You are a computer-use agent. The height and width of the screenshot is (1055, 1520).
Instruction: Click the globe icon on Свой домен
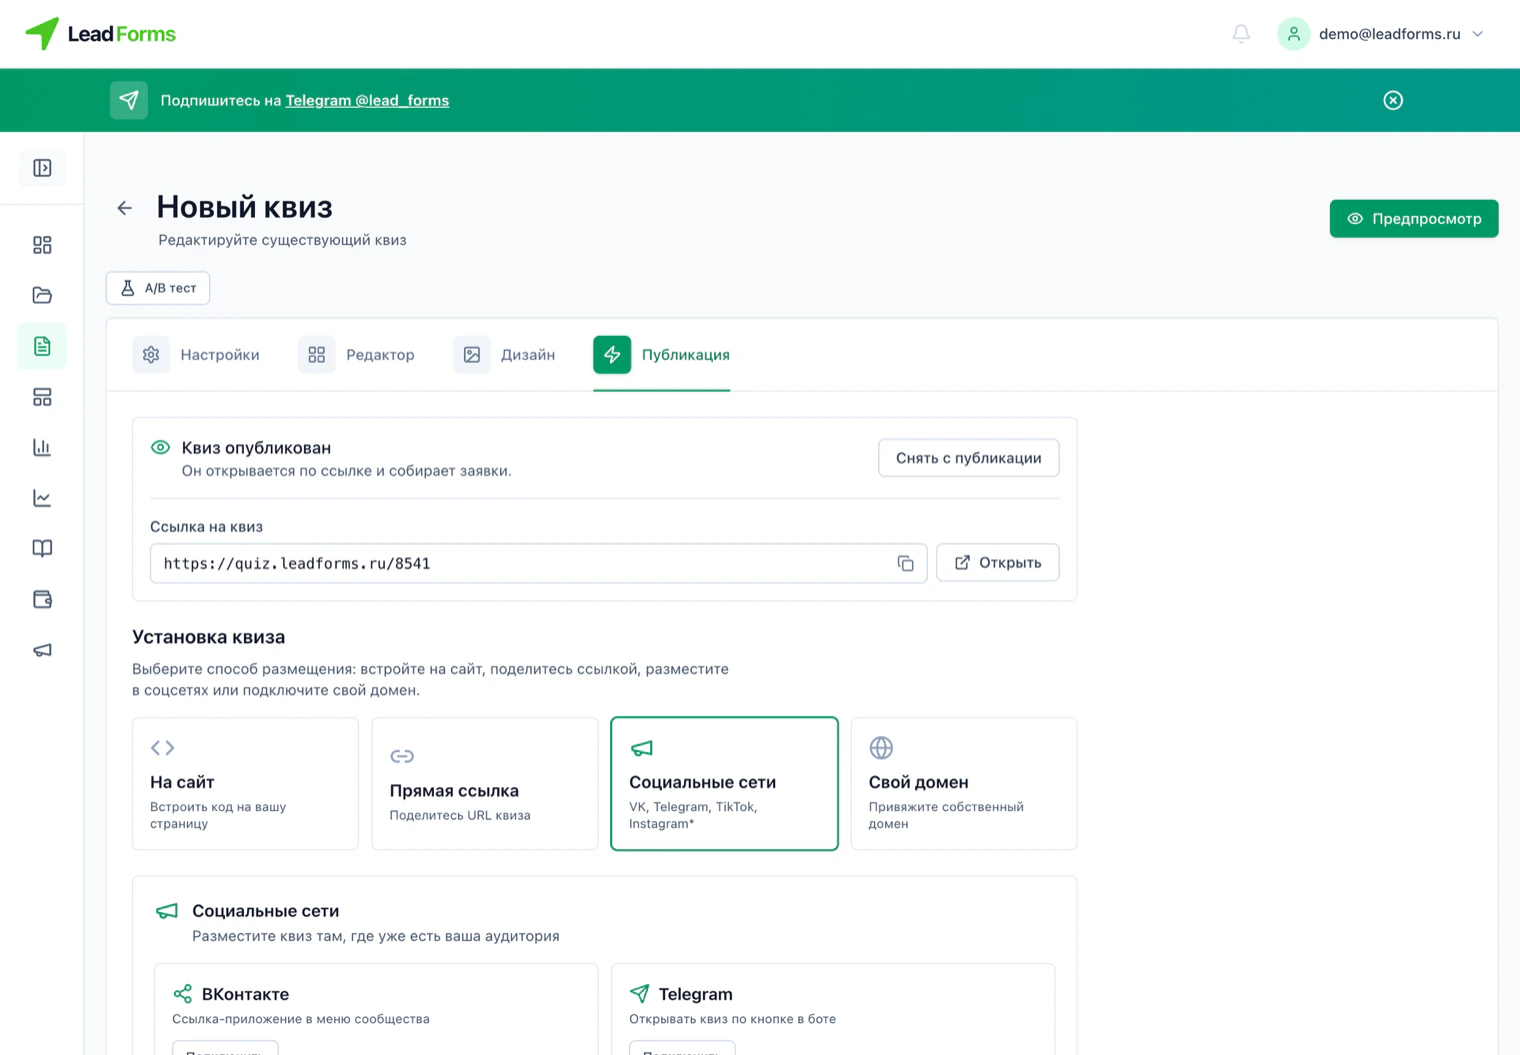(x=881, y=748)
